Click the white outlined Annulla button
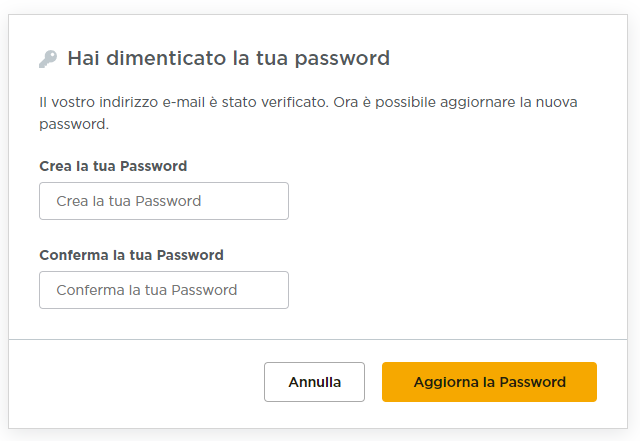The width and height of the screenshot is (640, 441). pos(314,382)
